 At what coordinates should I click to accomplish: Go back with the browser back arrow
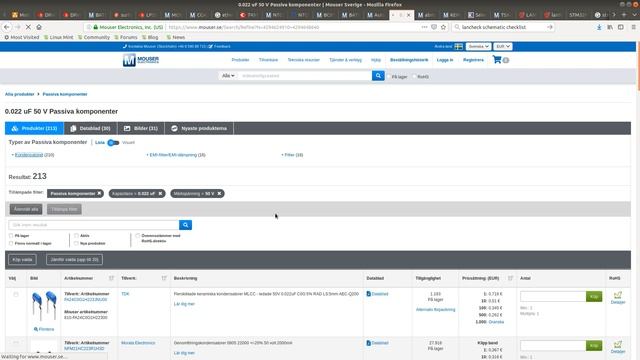click(x=7, y=27)
